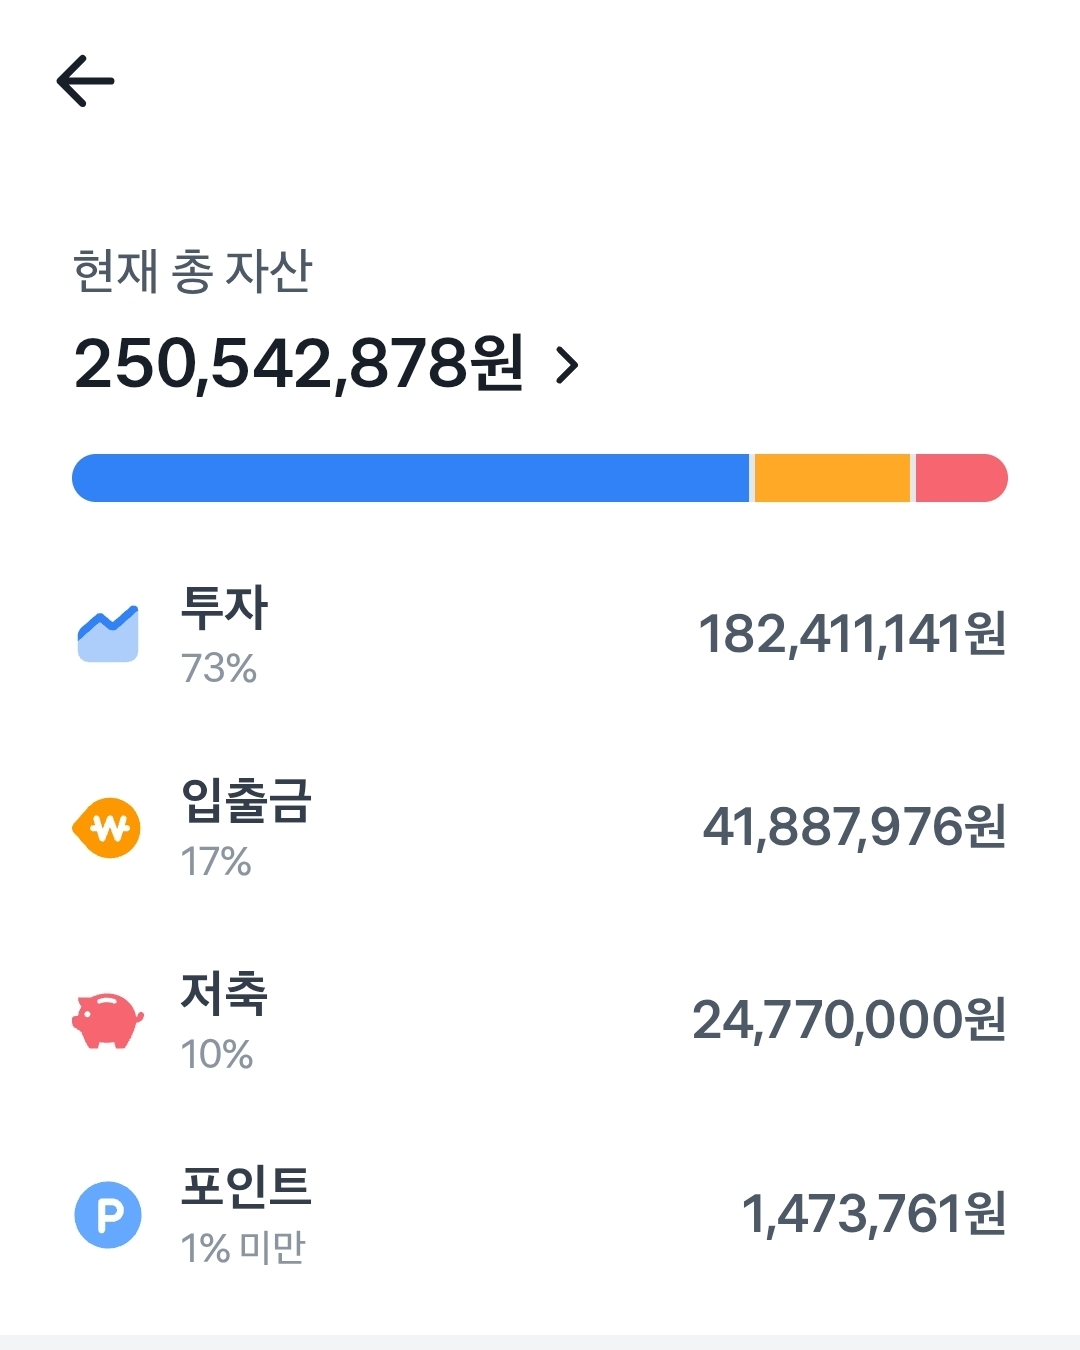Open the 투자 category label
Screen dimensions: 1080x1350
(x=224, y=608)
